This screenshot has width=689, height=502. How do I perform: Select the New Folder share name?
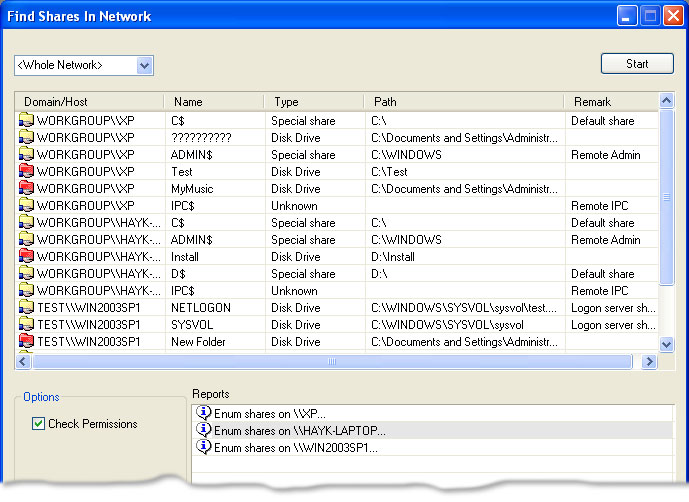pyautogui.click(x=198, y=342)
